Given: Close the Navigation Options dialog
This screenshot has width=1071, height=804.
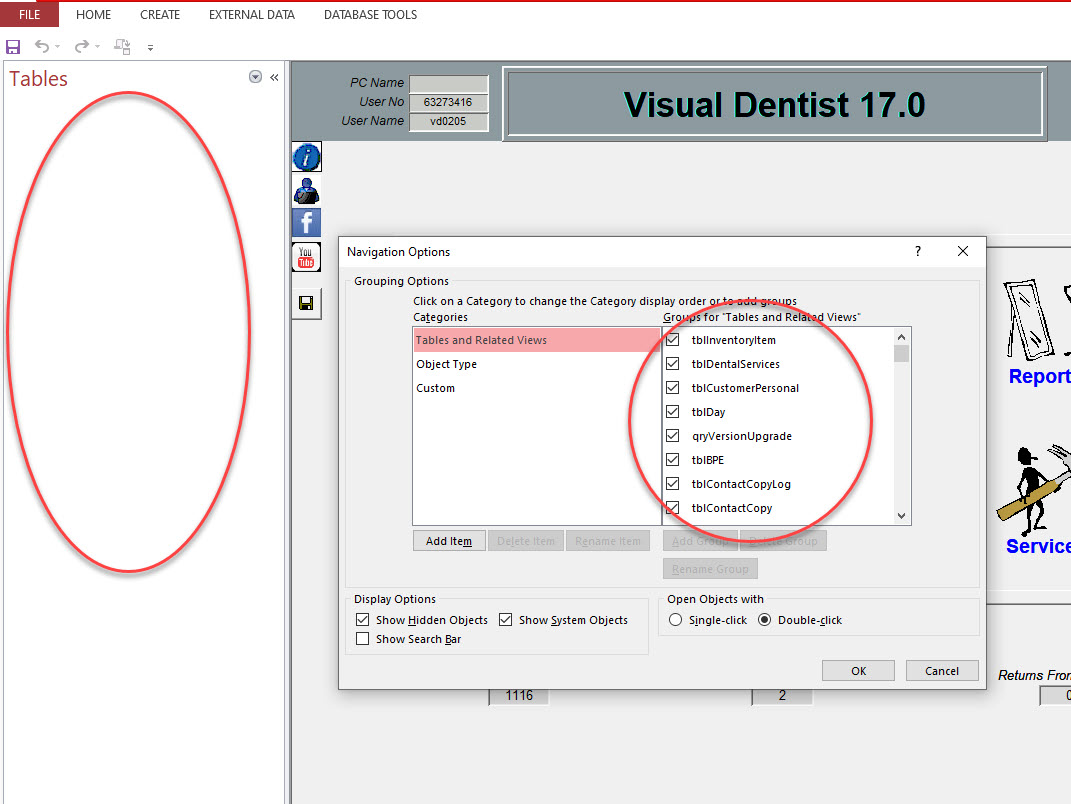Looking at the screenshot, I should pos(963,251).
